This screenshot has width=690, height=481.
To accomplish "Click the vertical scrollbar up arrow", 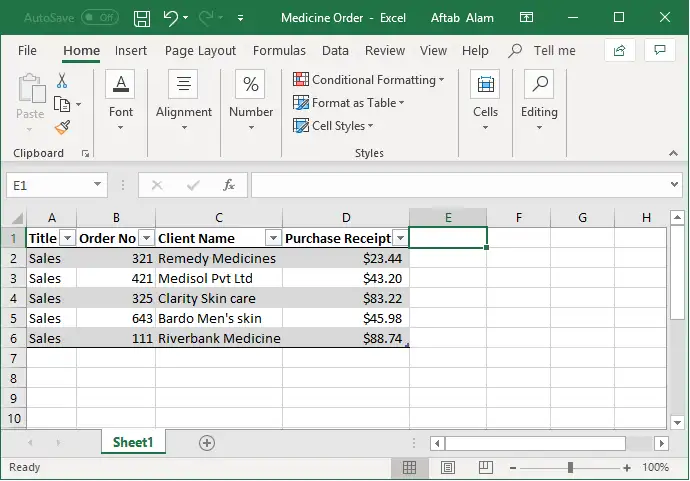I will point(677,217).
